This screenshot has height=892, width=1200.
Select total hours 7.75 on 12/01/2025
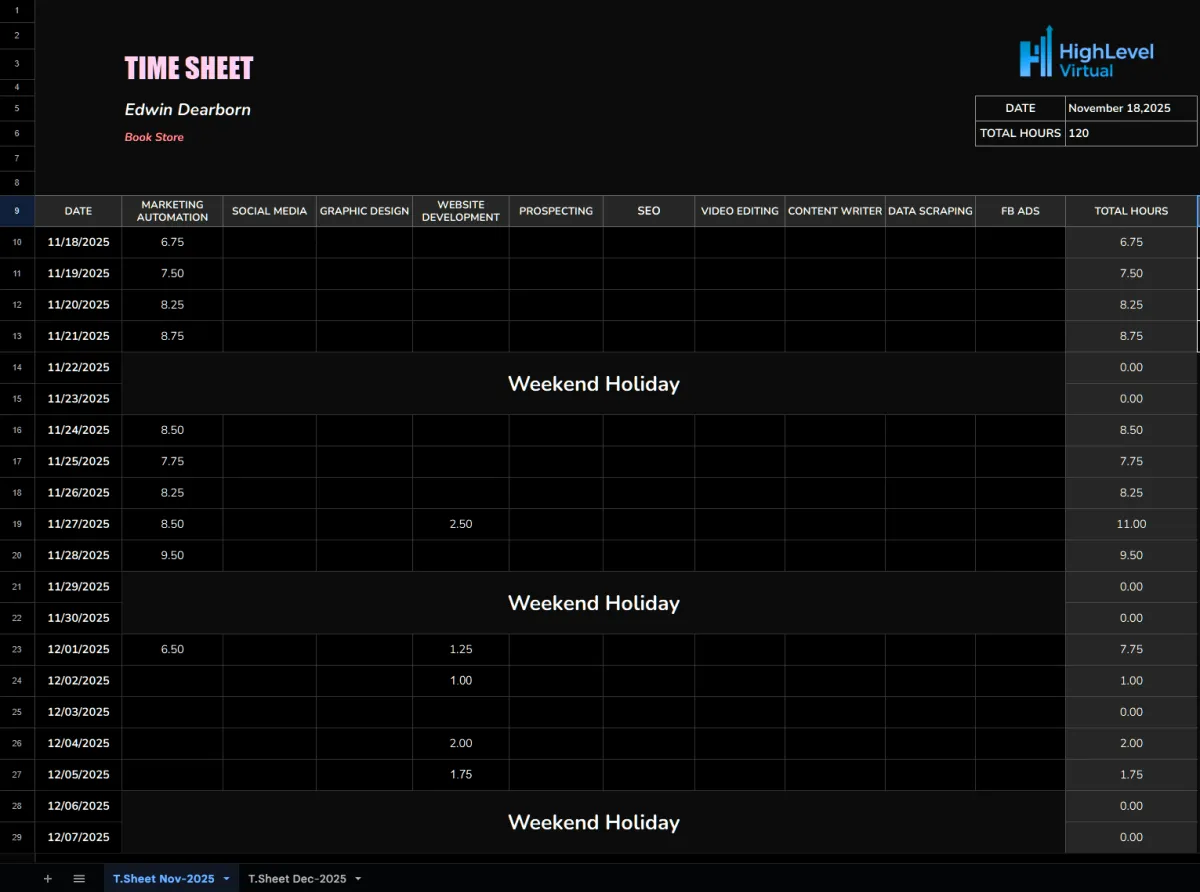pyautogui.click(x=1131, y=649)
